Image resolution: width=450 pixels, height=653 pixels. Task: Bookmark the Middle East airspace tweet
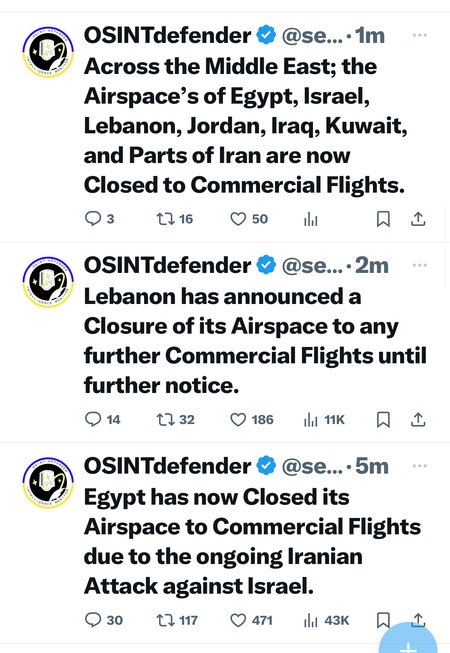click(383, 219)
